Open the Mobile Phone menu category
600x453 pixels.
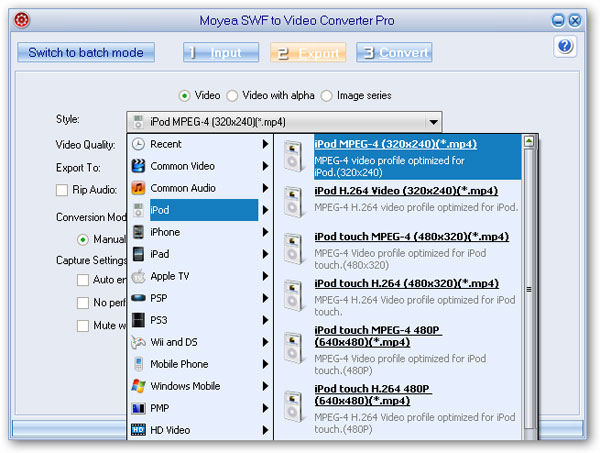pyautogui.click(x=200, y=364)
